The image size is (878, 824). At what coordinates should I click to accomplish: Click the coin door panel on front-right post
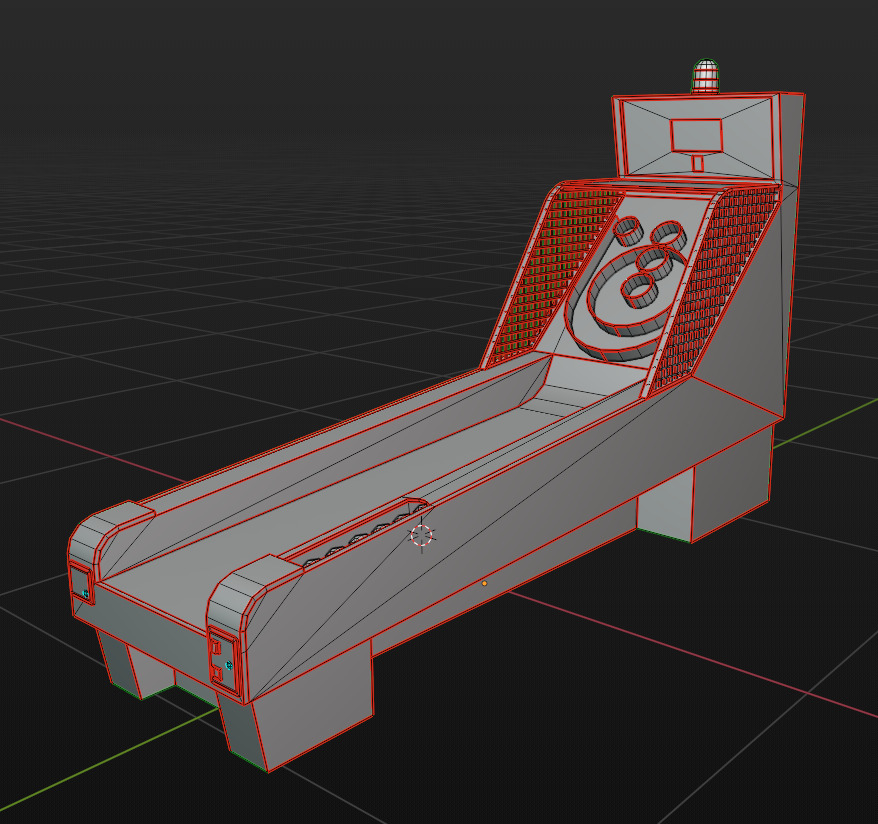(223, 661)
